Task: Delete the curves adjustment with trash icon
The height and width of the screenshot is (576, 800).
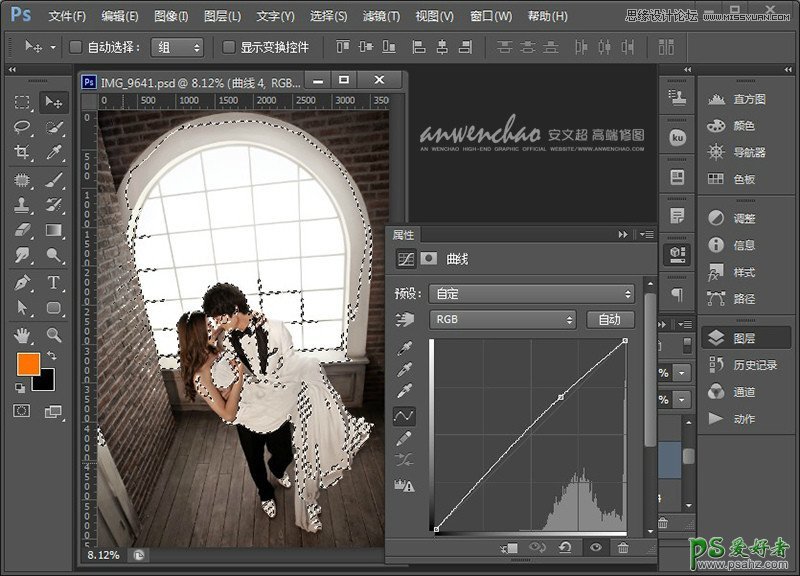Action: tap(623, 548)
